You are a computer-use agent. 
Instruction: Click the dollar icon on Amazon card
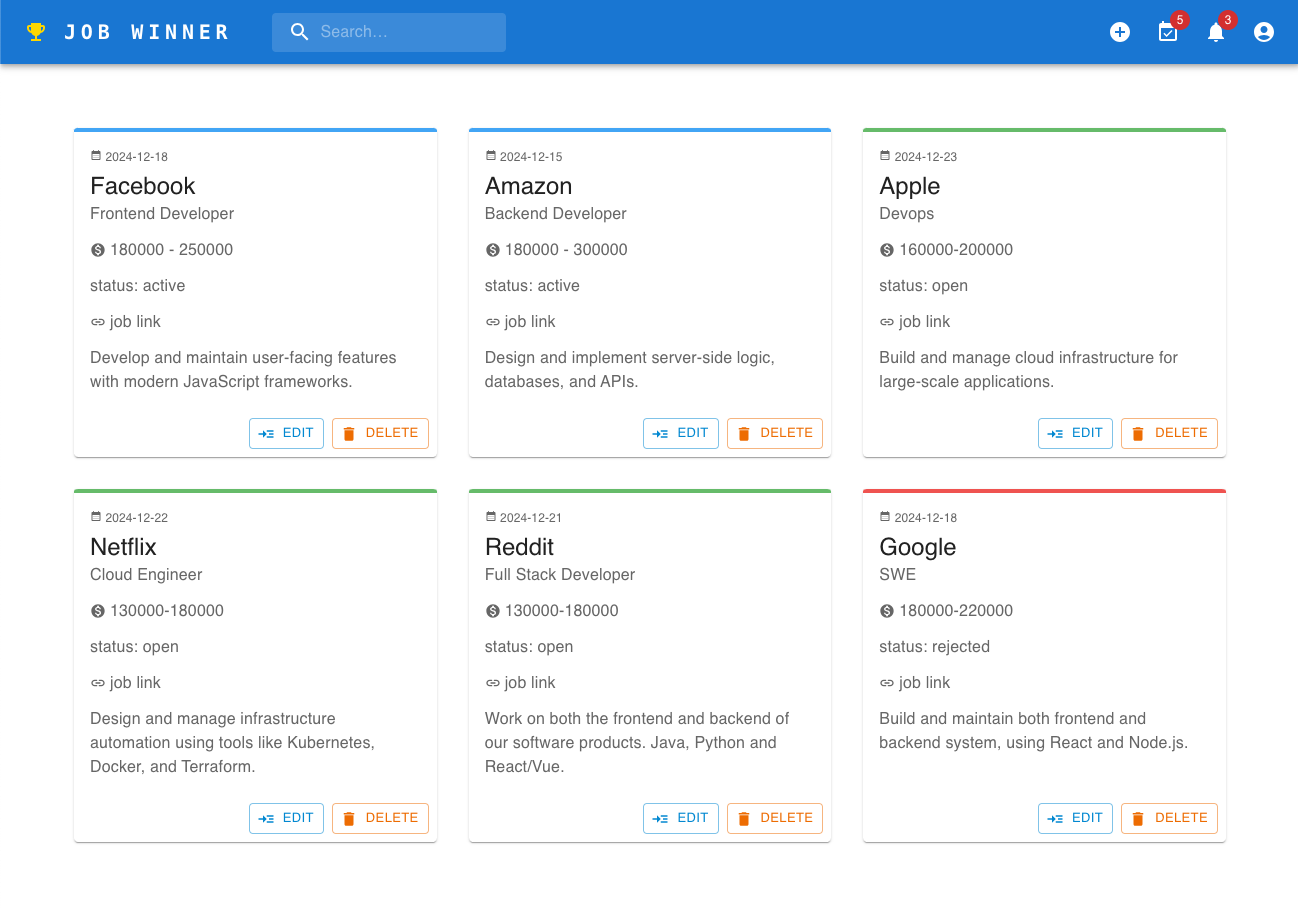click(493, 250)
